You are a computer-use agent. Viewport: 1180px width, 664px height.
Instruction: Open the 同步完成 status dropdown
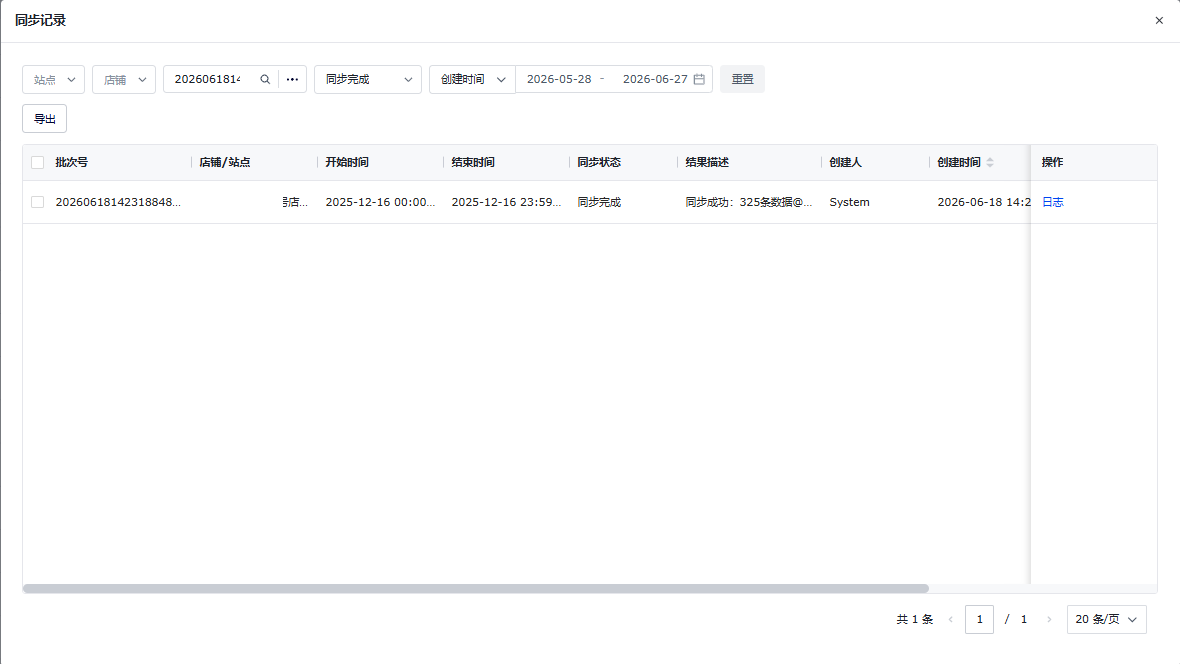(x=368, y=79)
